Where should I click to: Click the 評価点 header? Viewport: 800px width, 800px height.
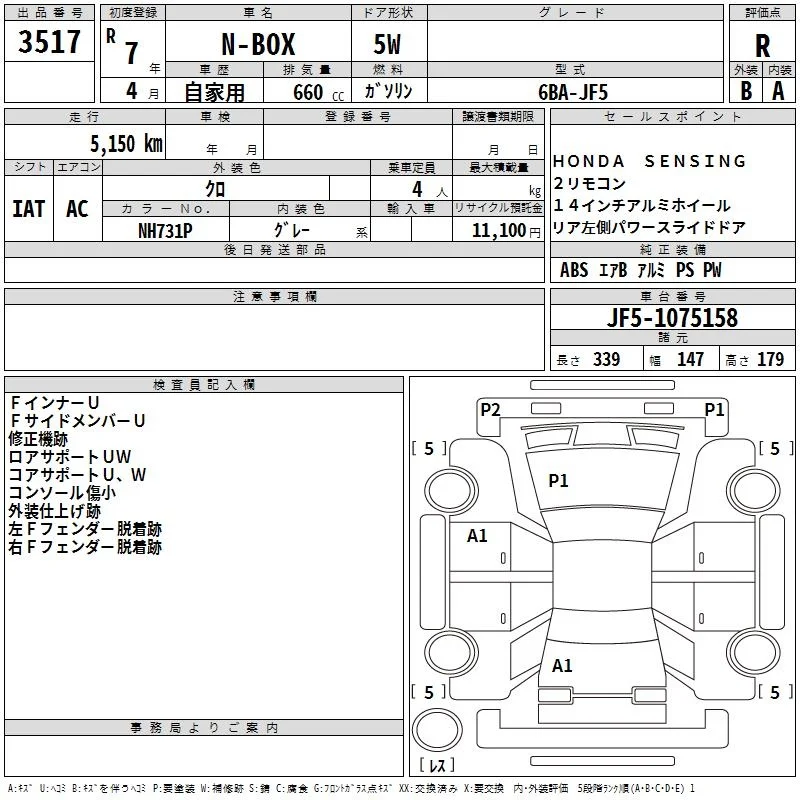pyautogui.click(x=762, y=13)
